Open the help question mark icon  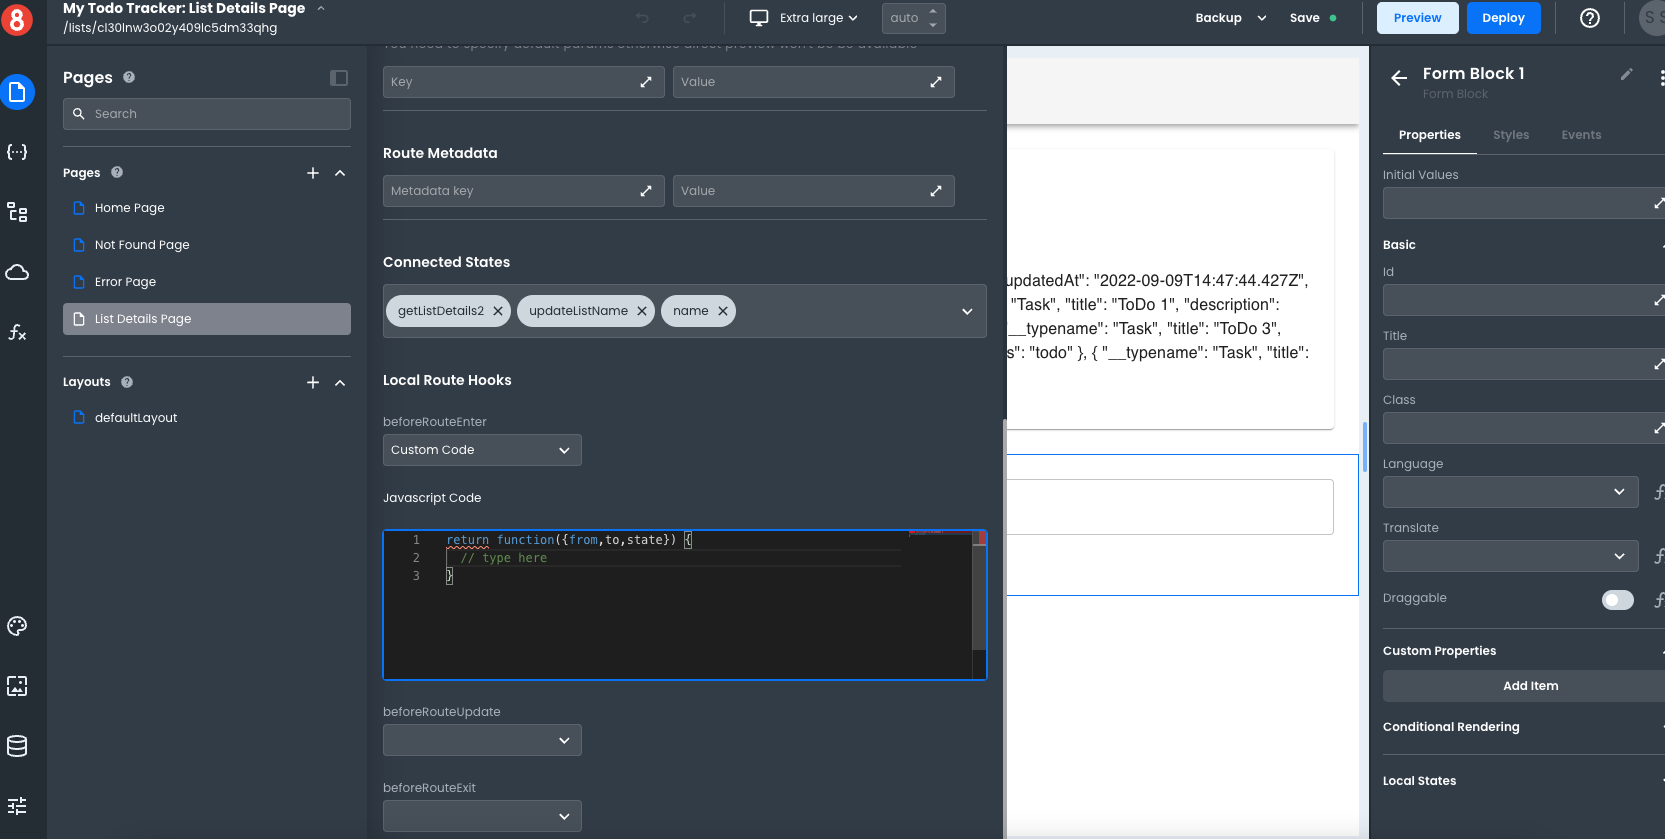pyautogui.click(x=1589, y=18)
